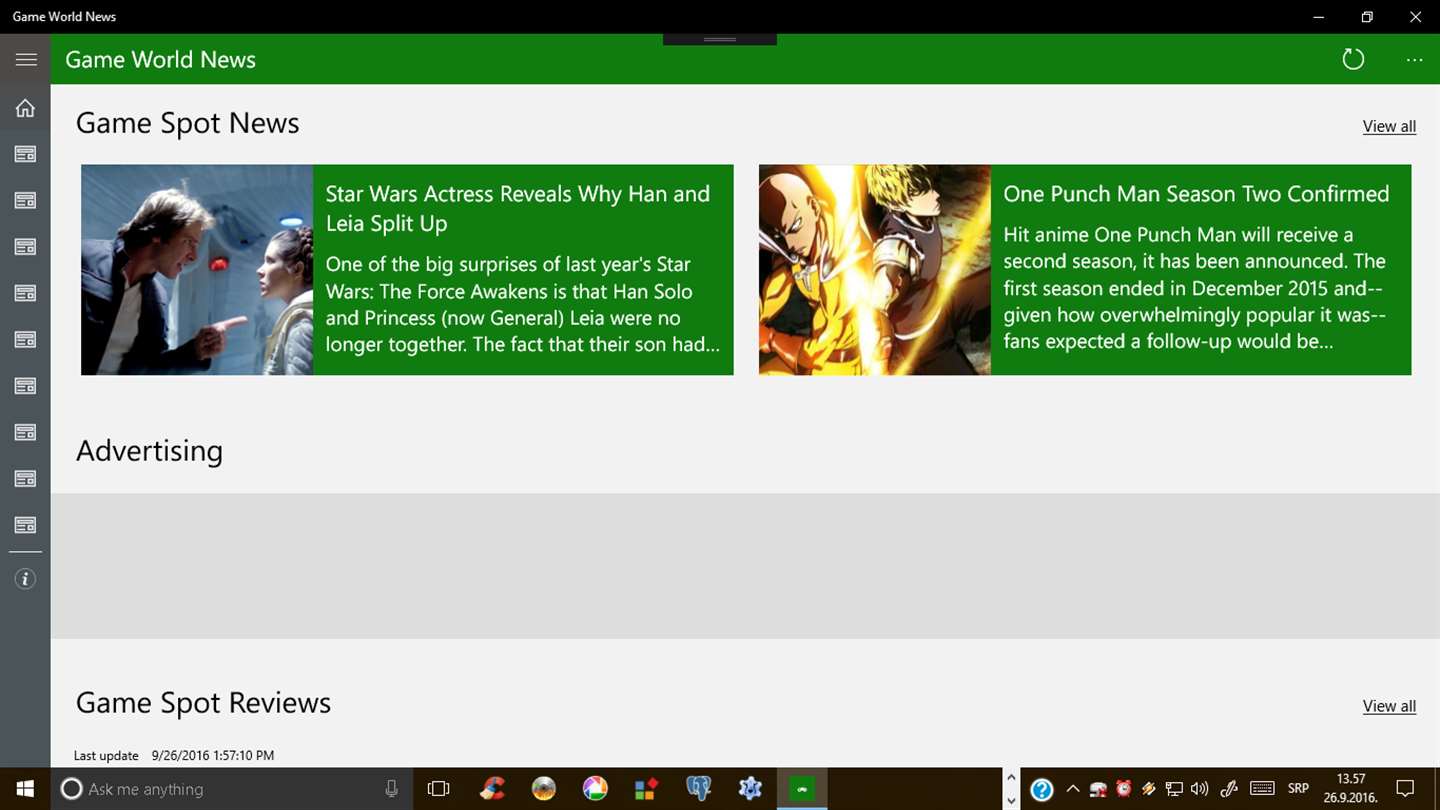This screenshot has height=810, width=1440.
Task: Select the news feed icon just above the info icon
Action: (x=25, y=525)
